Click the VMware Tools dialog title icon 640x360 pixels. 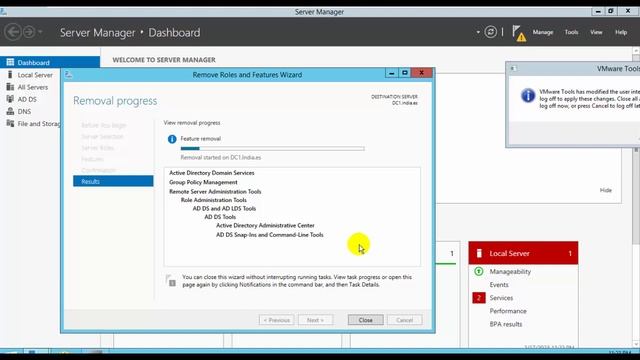(513, 69)
